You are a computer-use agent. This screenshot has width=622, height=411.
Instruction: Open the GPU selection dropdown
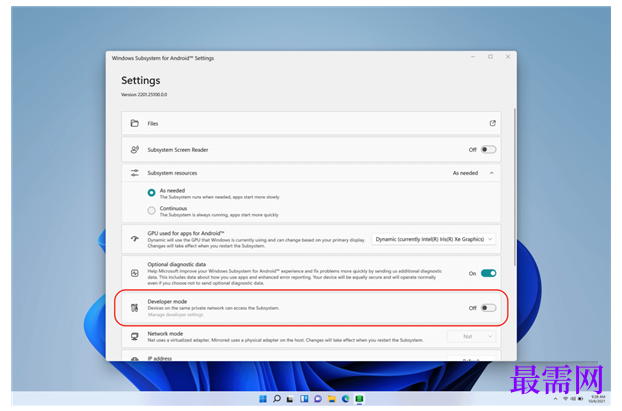434,239
